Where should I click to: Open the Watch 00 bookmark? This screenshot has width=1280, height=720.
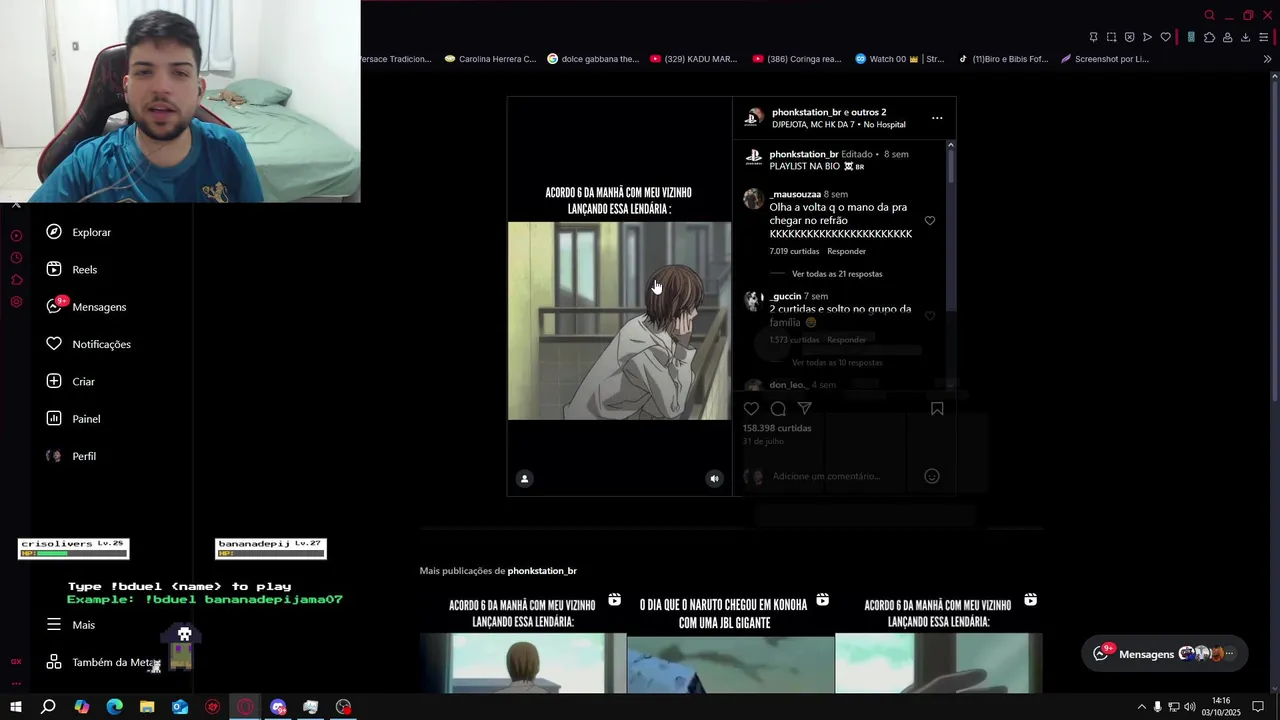click(x=899, y=59)
